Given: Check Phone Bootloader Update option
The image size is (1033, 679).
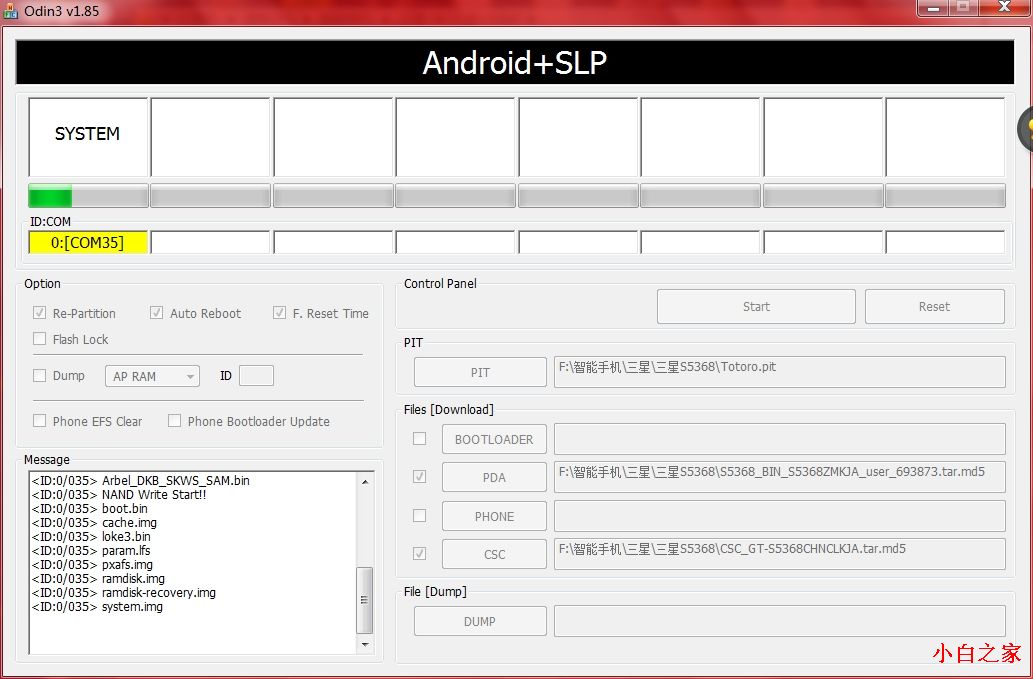Looking at the screenshot, I should (175, 421).
